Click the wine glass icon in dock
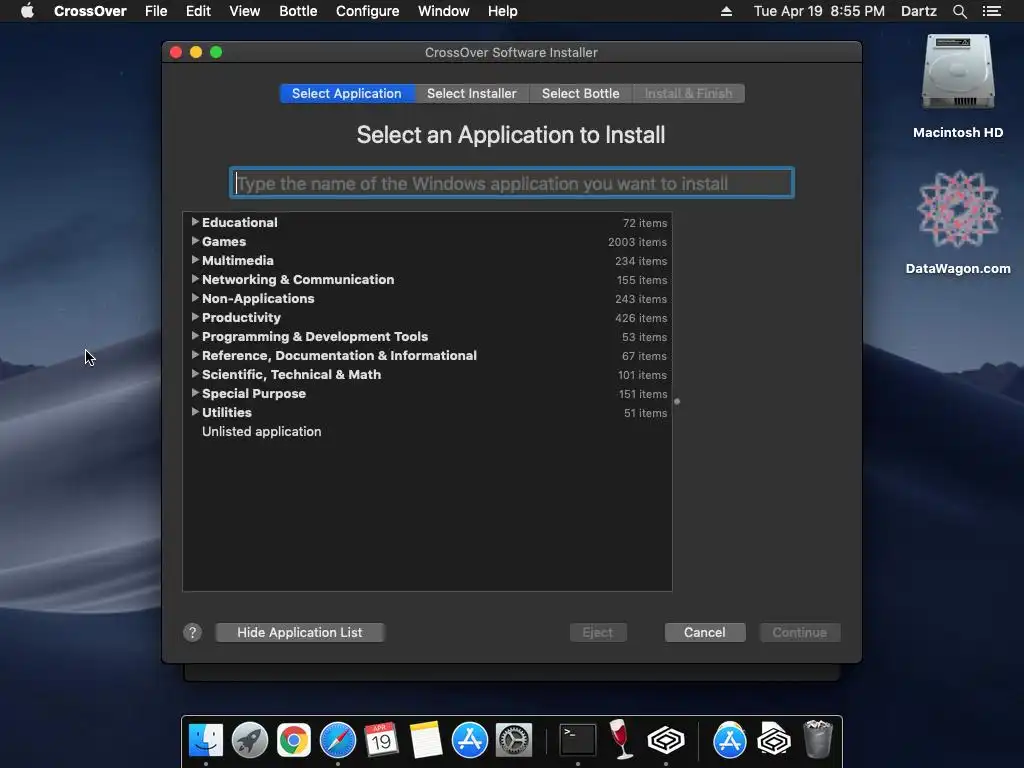Image resolution: width=1024 pixels, height=768 pixels. coord(620,740)
